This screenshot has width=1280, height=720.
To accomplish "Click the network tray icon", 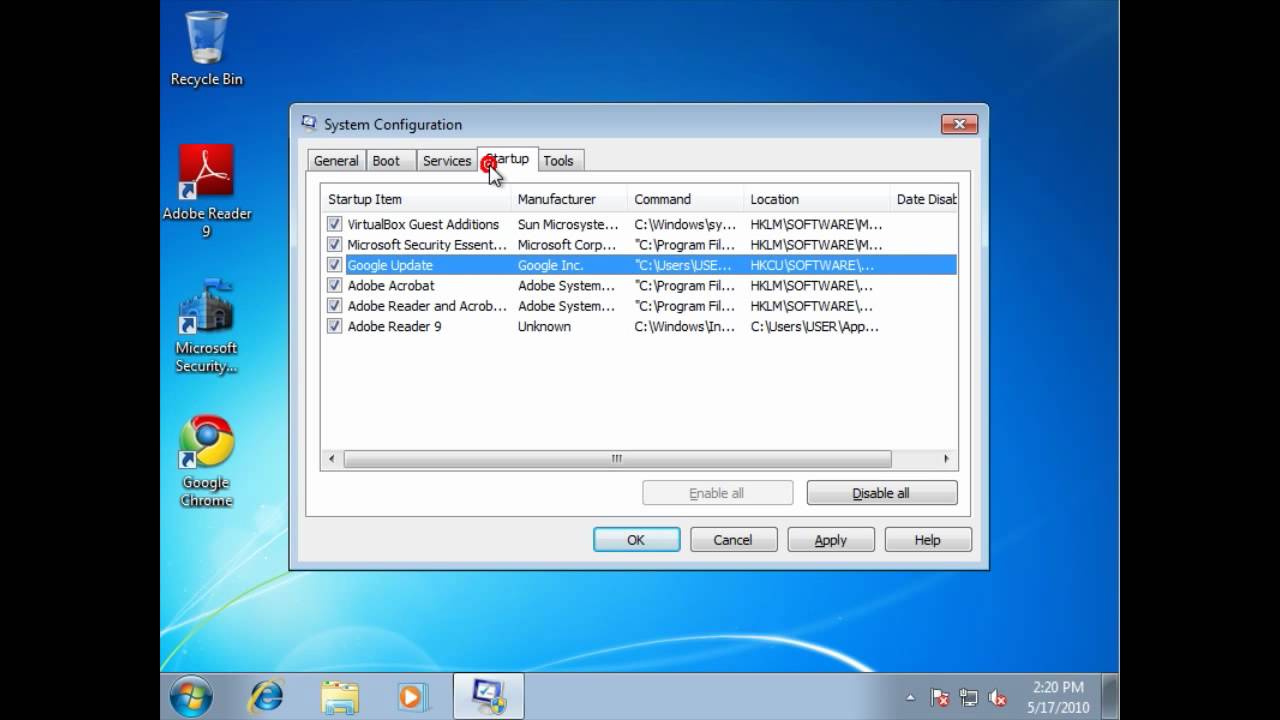I will coord(969,698).
